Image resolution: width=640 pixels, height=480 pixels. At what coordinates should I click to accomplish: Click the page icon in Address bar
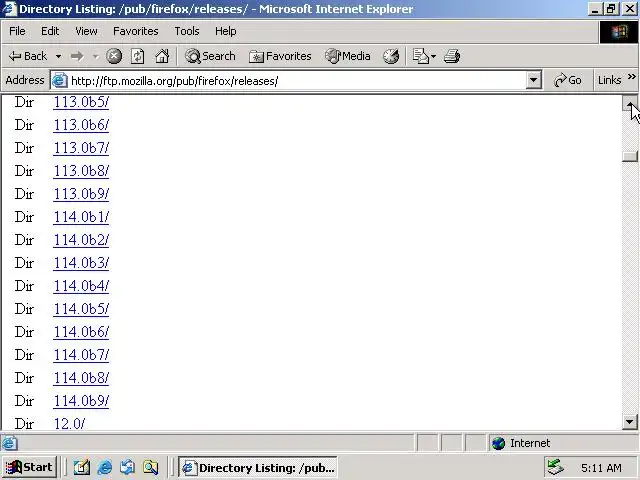[x=60, y=80]
